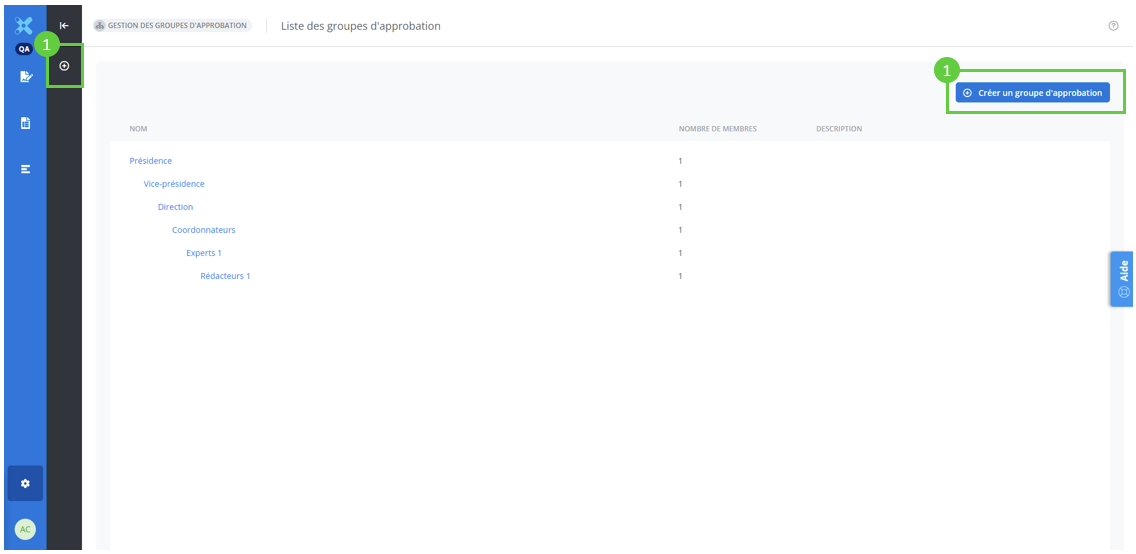Screen dimensions: 1136x554
Task: Select the Experts 1 group link
Action: [x=204, y=253]
